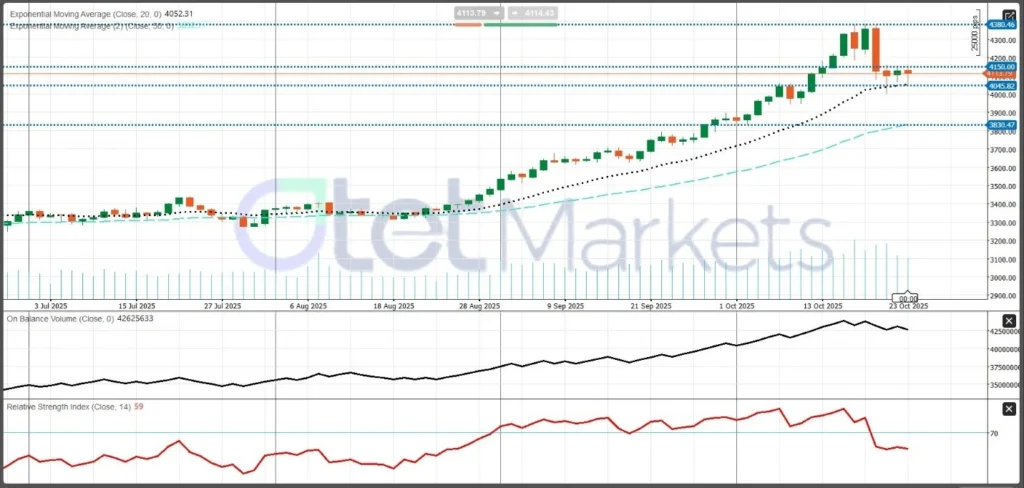Click the 4114.43 buy price button
Screen dimensions: 1024x488
[521, 12]
